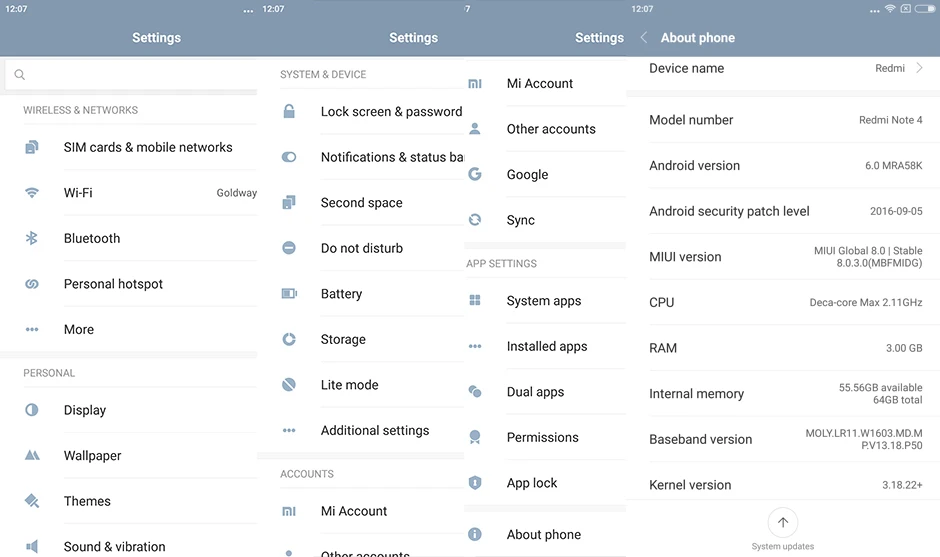Select Internal memory row
The width and height of the screenshot is (940, 557).
coord(783,393)
